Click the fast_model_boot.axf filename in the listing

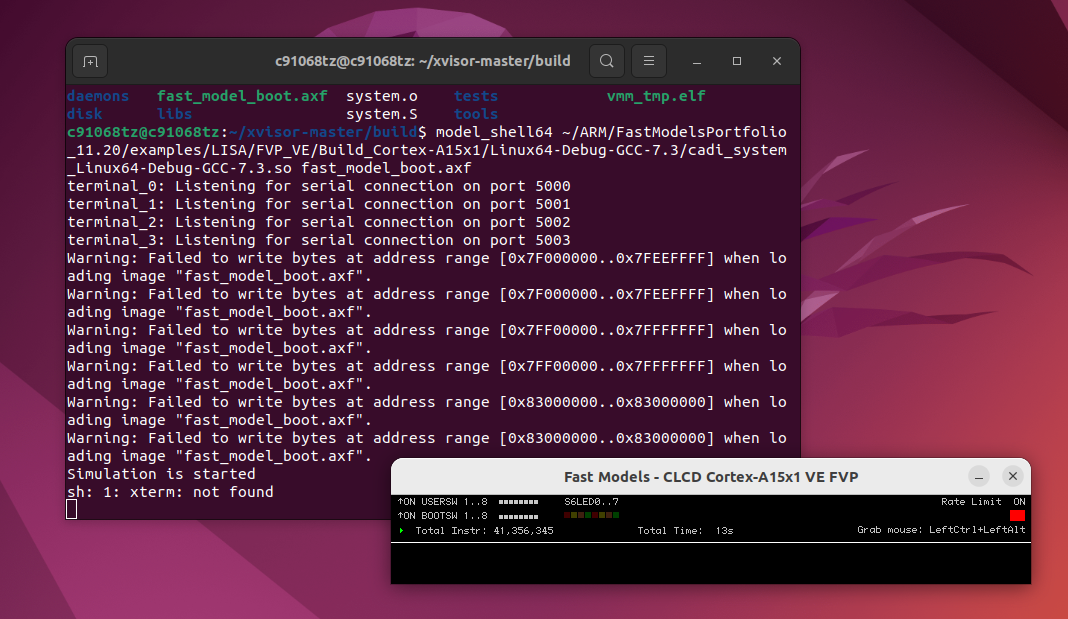242,95
